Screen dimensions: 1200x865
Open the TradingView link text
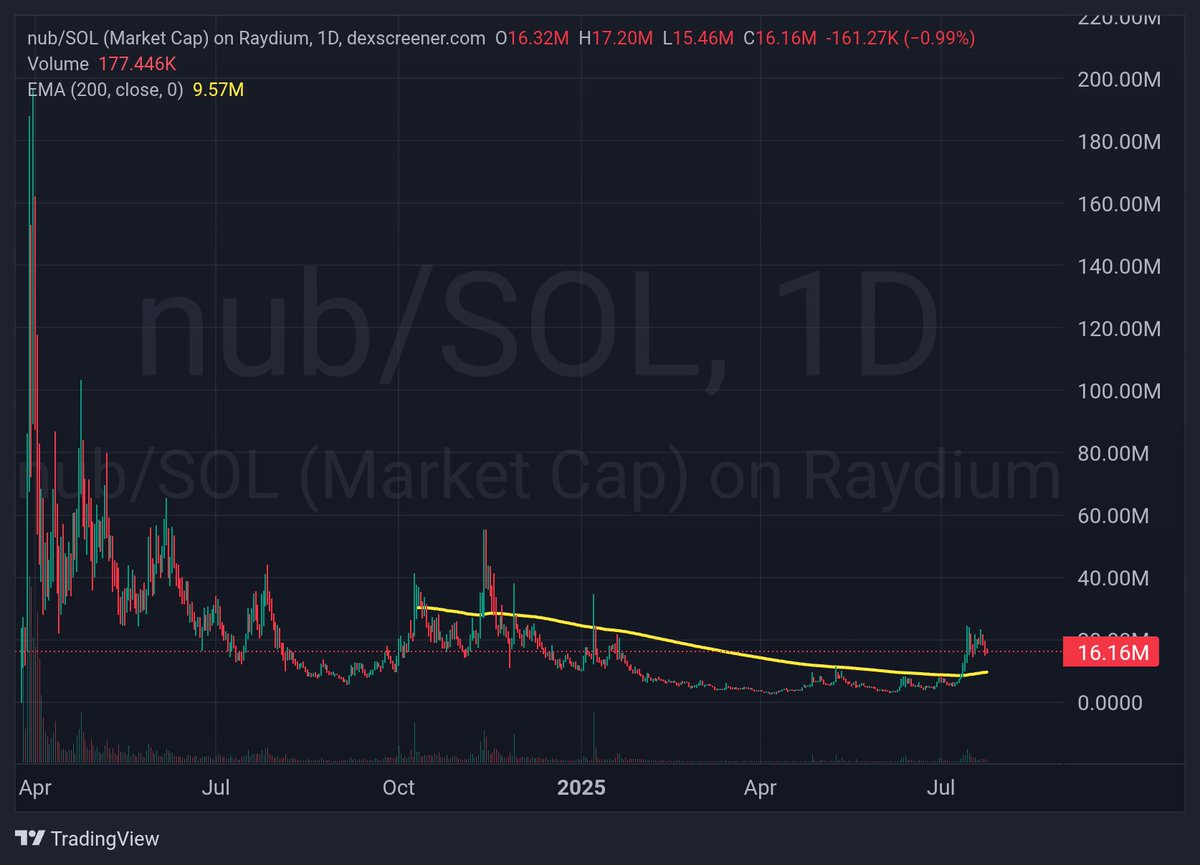coord(105,838)
